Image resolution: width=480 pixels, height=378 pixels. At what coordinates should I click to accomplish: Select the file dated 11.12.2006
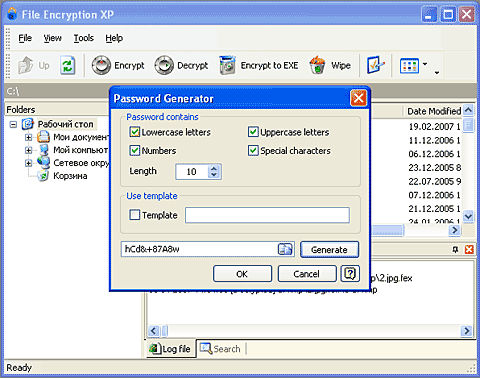pyautogui.click(x=434, y=140)
